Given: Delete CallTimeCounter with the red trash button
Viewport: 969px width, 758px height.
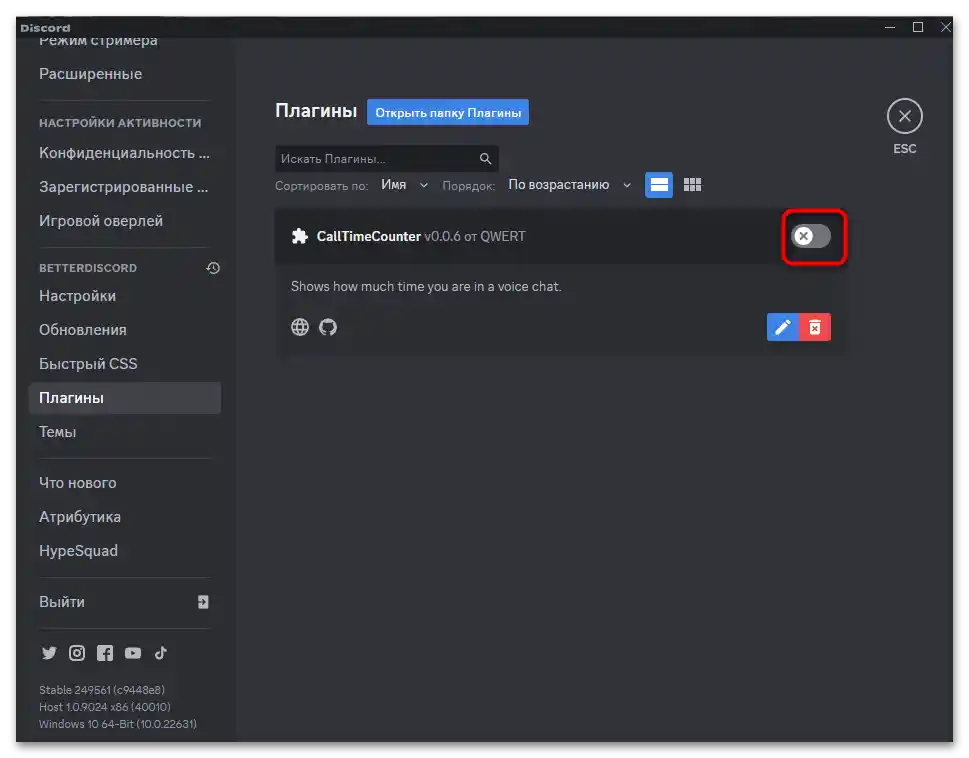Looking at the screenshot, I should pyautogui.click(x=815, y=327).
